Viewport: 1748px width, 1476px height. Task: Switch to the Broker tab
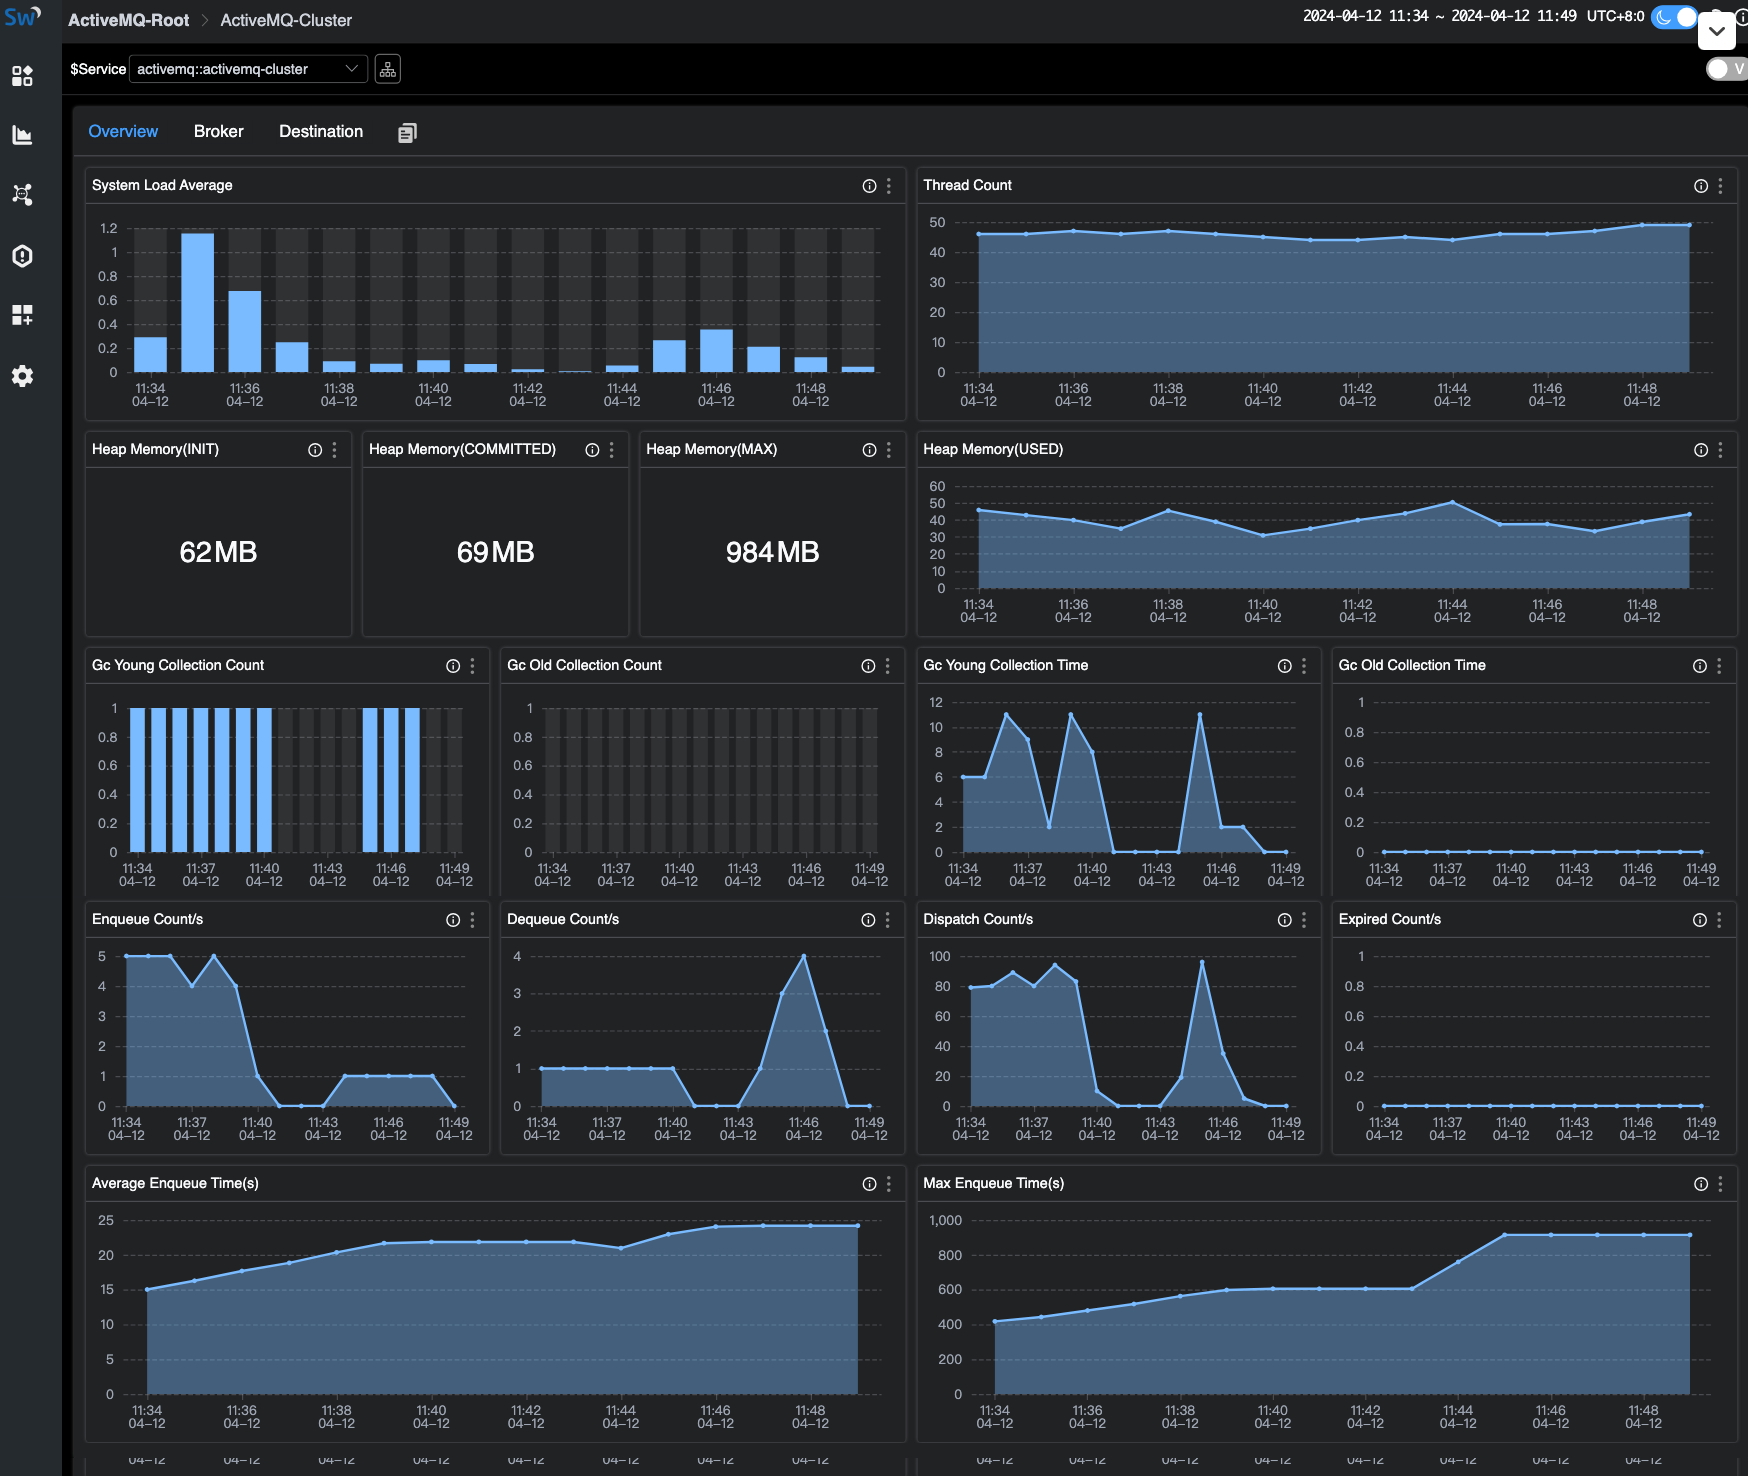[218, 131]
